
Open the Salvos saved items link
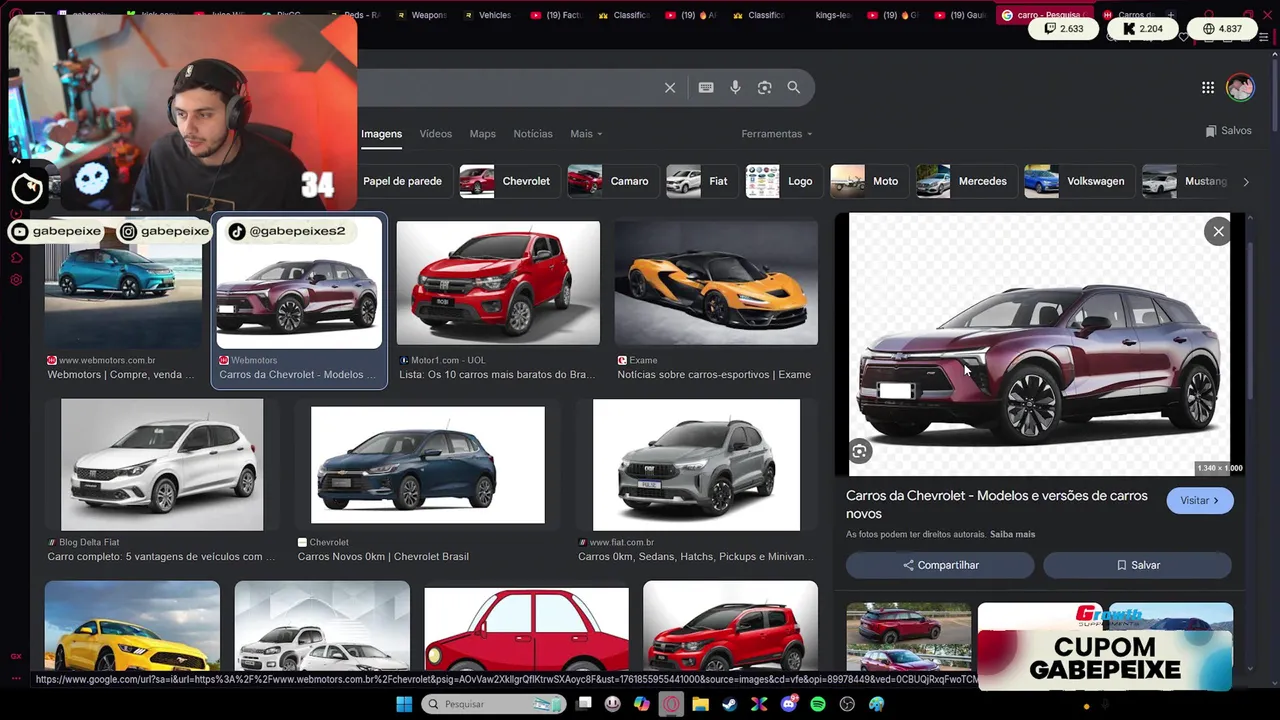[1228, 131]
